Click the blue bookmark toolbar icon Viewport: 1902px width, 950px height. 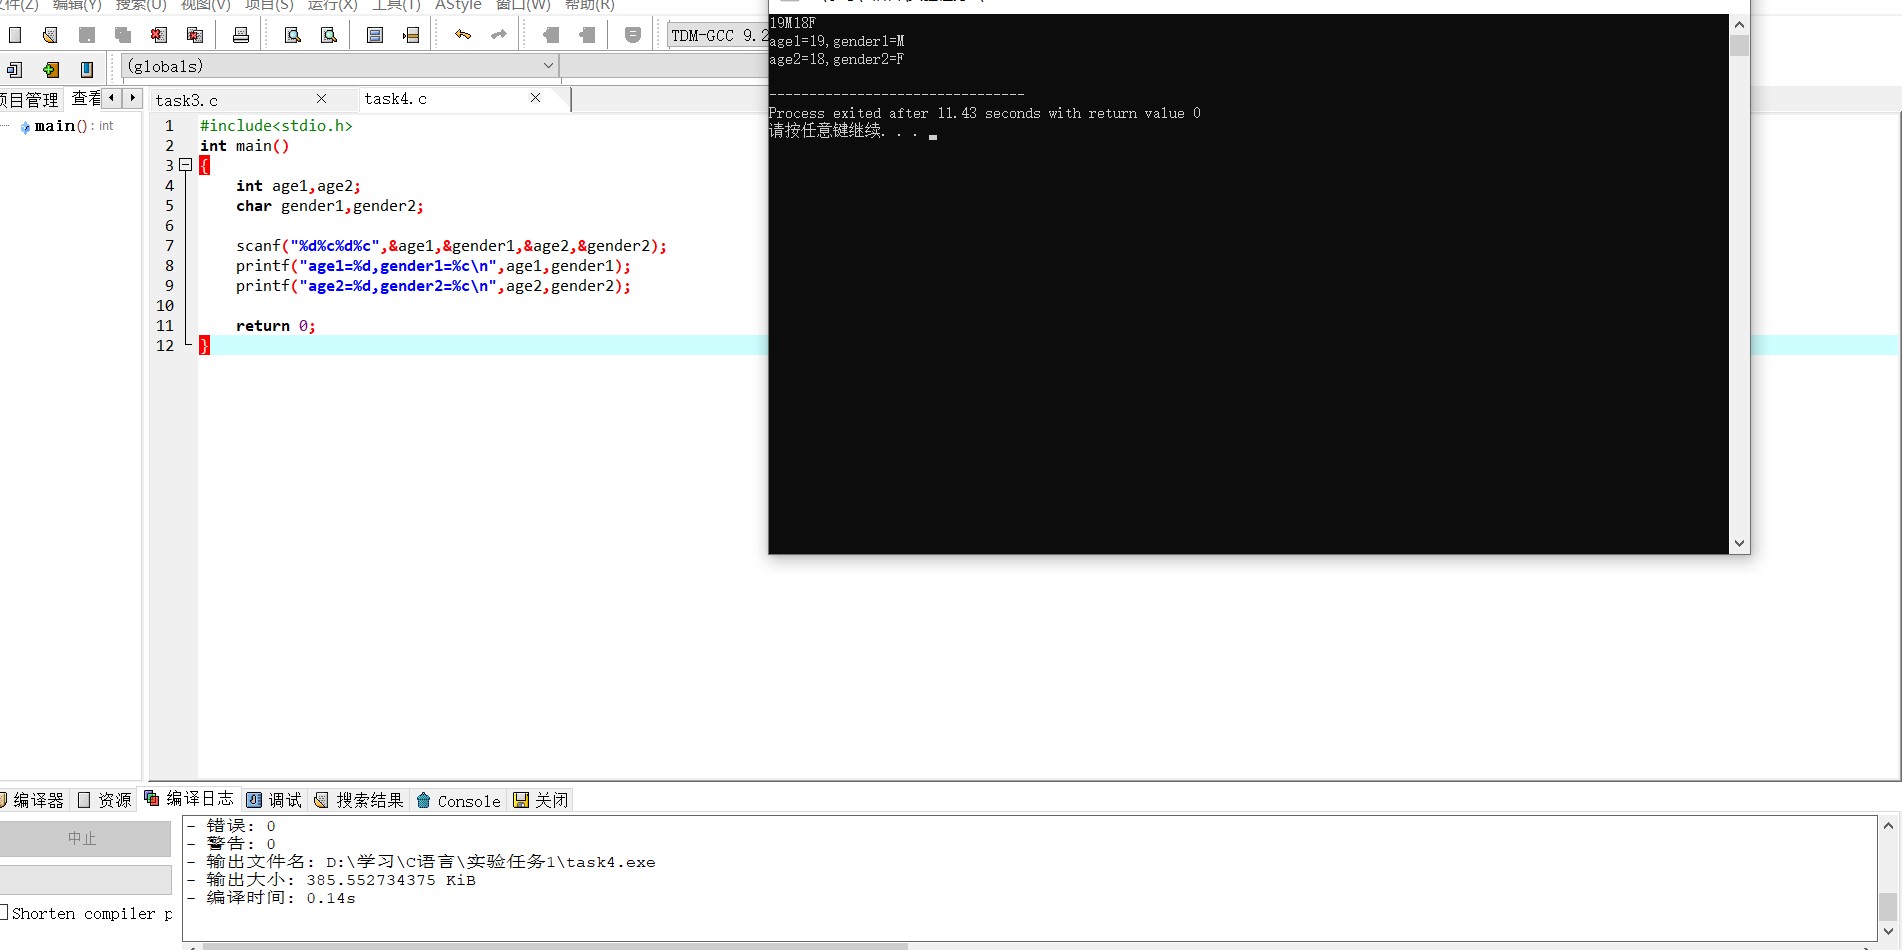click(x=87, y=69)
